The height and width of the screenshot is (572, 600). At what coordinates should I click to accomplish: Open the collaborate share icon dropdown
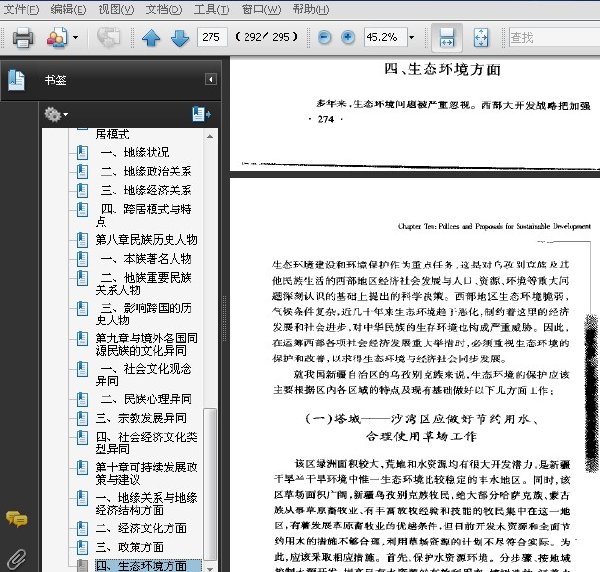tap(75, 37)
